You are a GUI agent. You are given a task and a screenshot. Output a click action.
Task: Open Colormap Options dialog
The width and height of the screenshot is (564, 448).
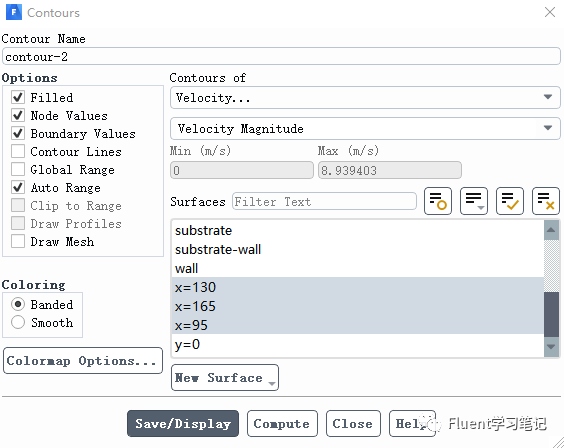point(83,361)
